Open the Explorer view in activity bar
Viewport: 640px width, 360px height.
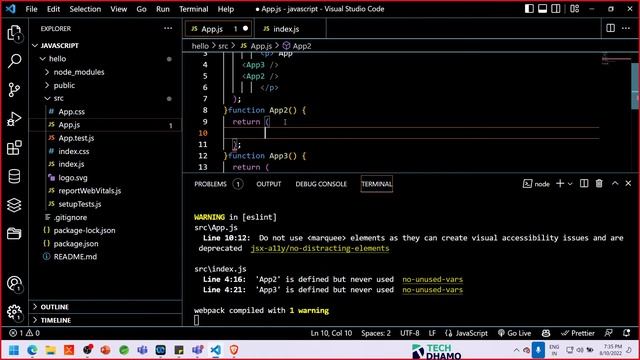[14, 33]
